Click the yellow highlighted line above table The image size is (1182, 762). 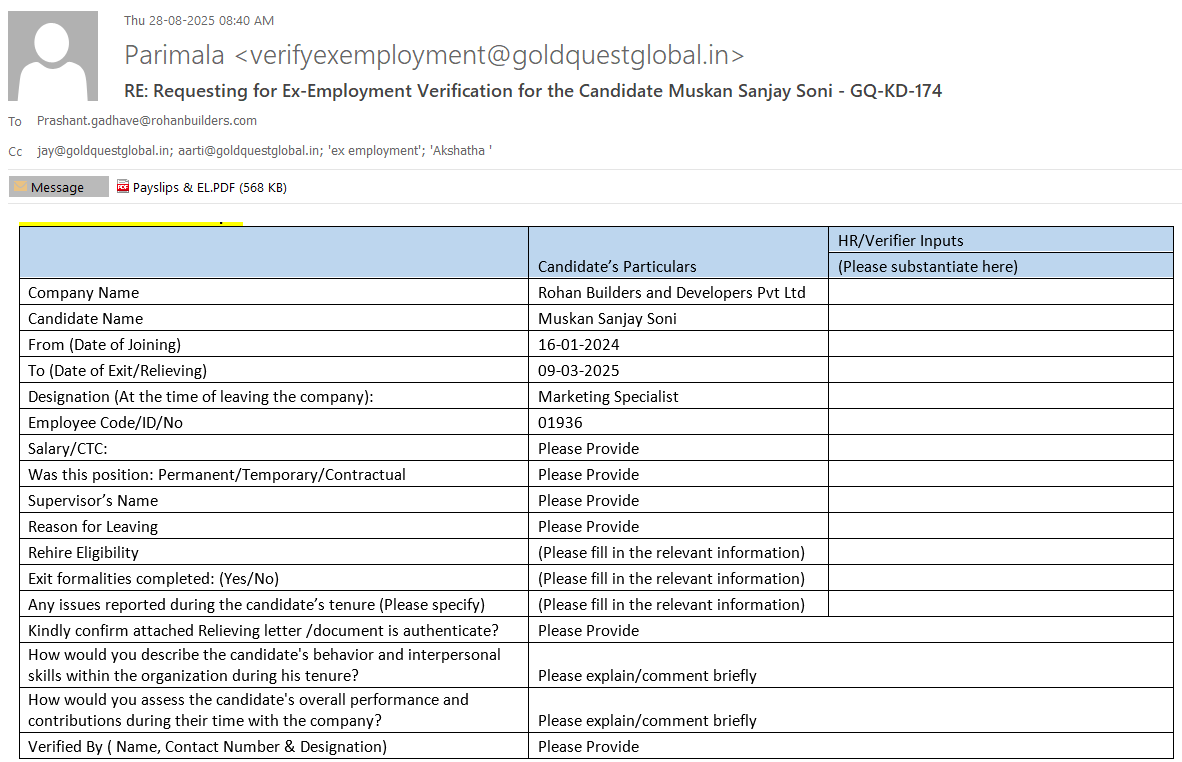(x=131, y=224)
